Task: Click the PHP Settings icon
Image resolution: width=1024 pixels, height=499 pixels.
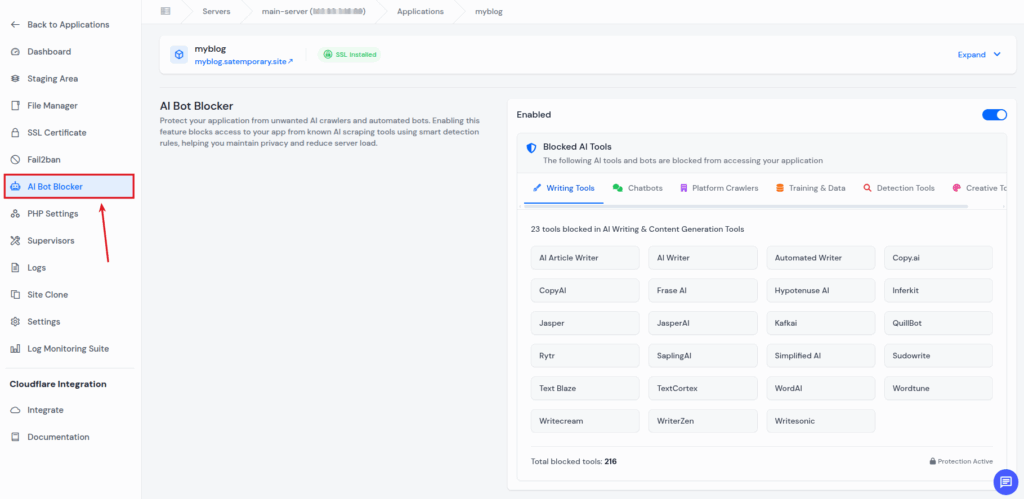Action: pyautogui.click(x=16, y=214)
